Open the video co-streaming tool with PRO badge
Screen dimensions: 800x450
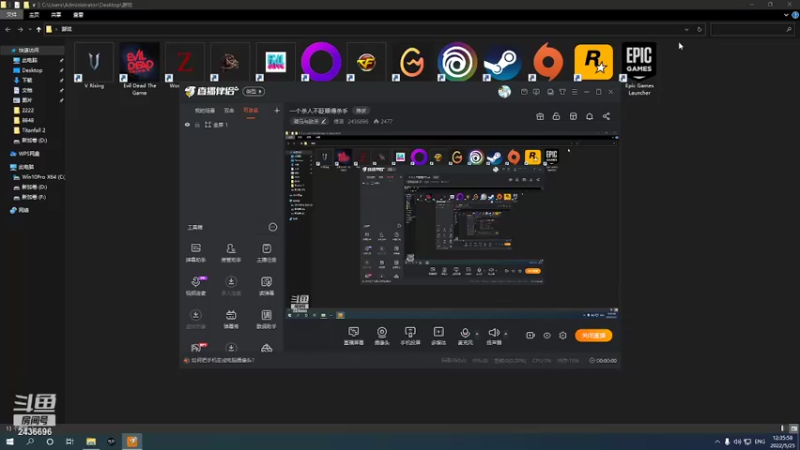[195, 286]
